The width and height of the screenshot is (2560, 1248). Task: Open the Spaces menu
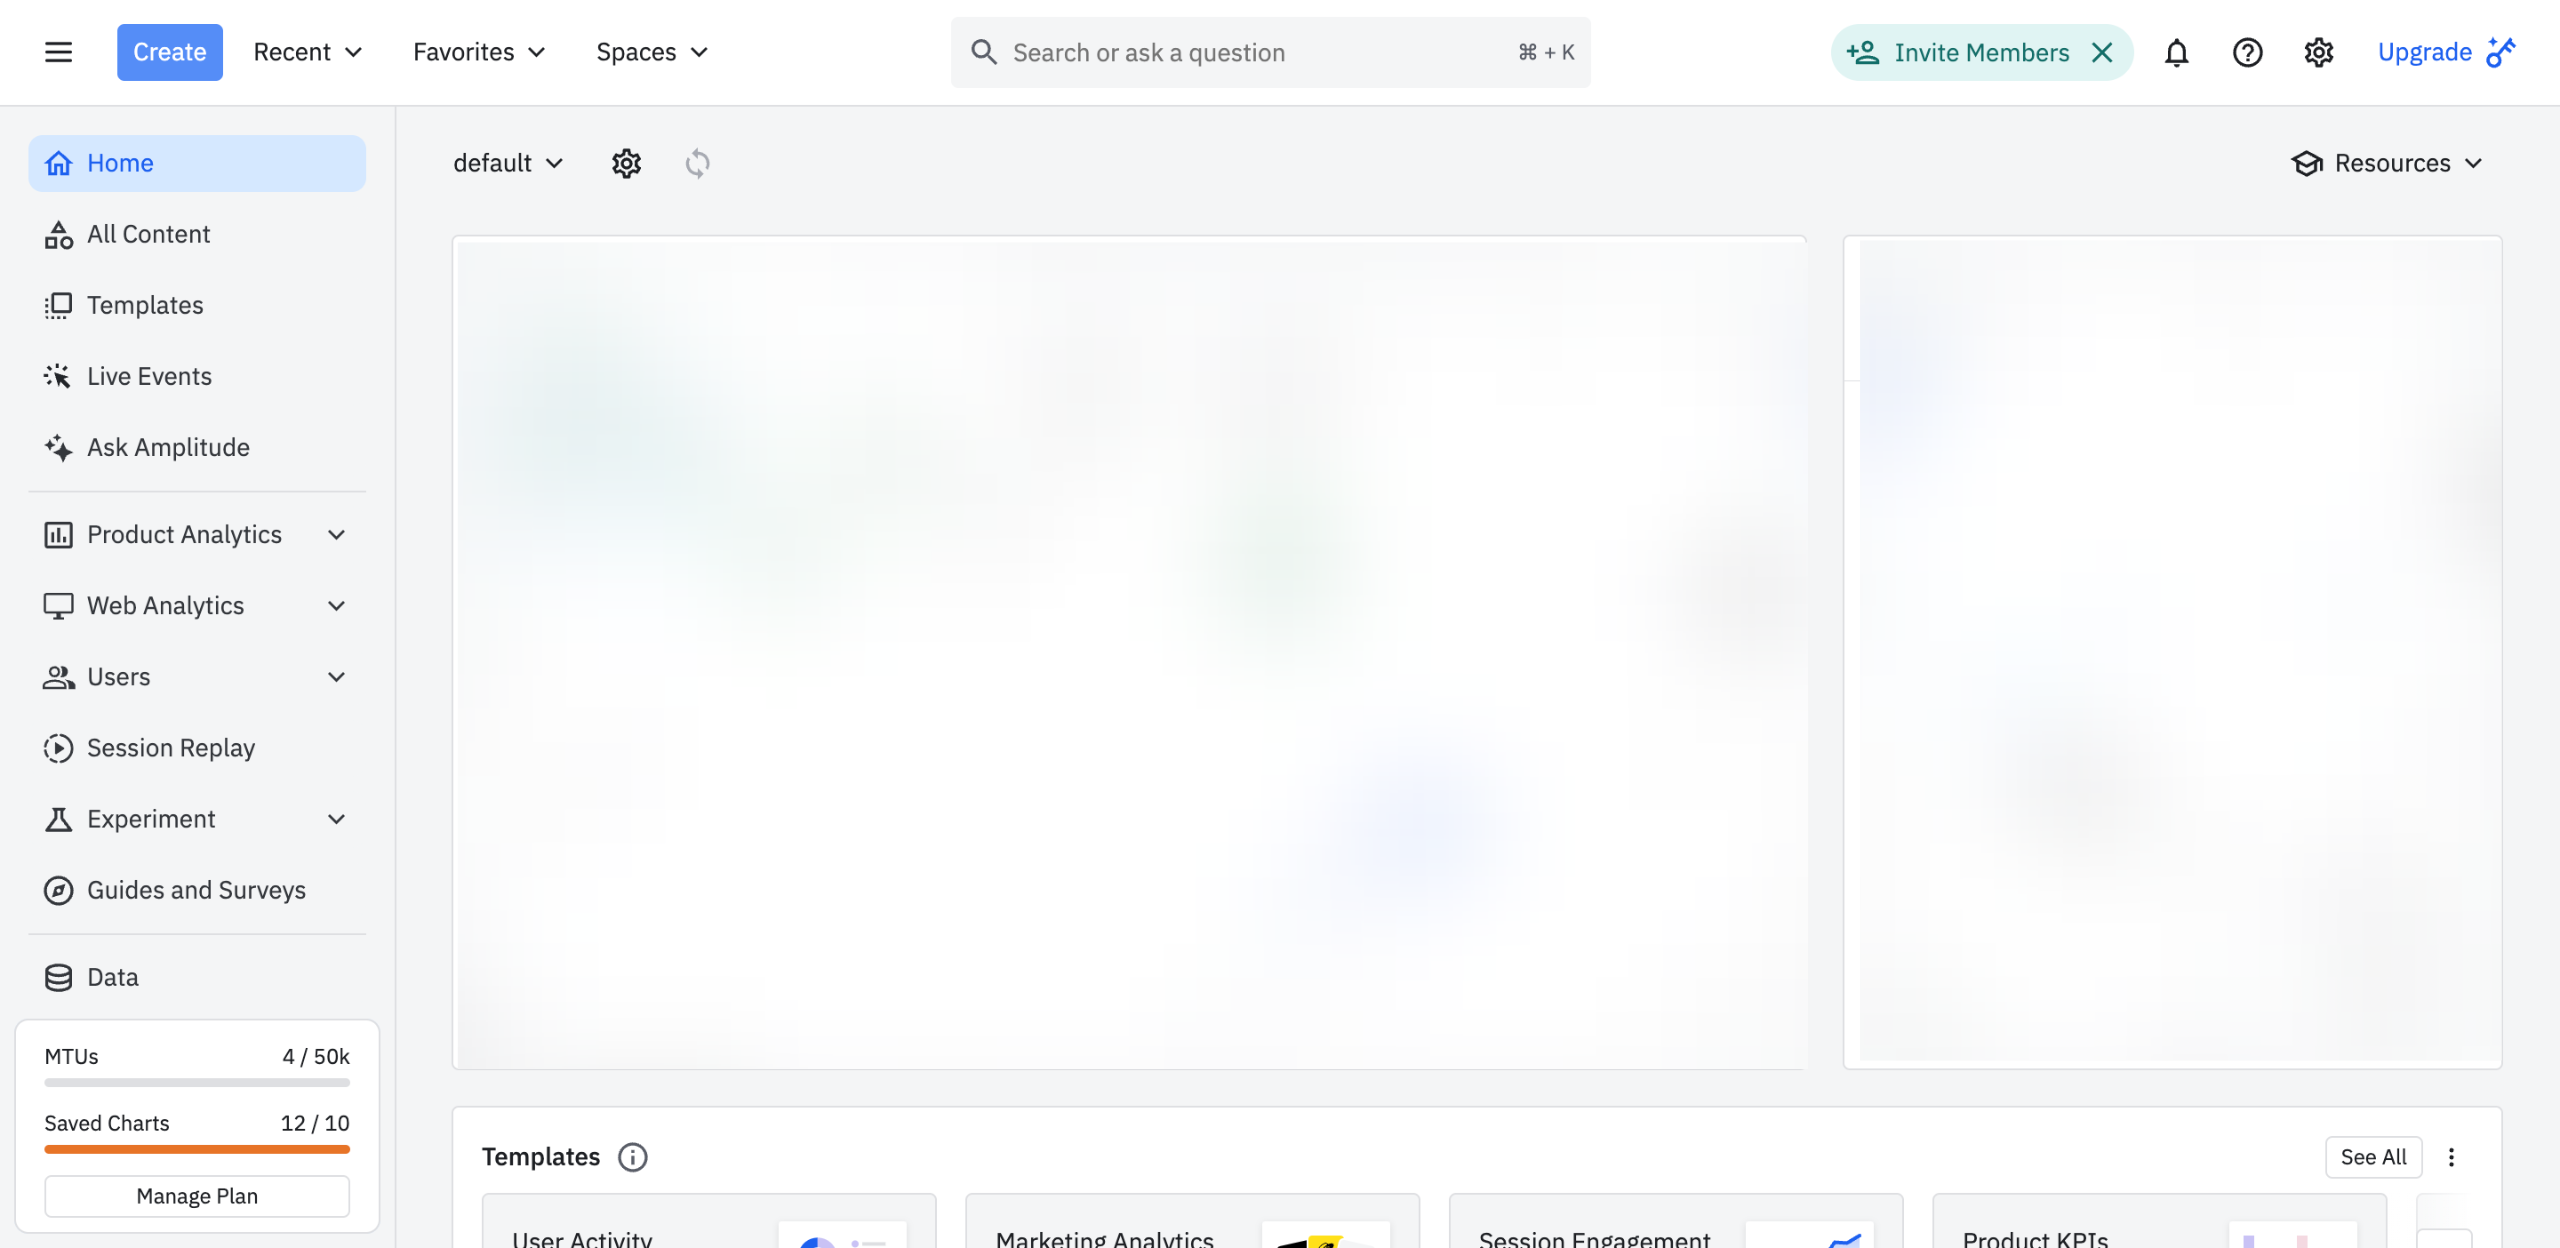coord(651,52)
